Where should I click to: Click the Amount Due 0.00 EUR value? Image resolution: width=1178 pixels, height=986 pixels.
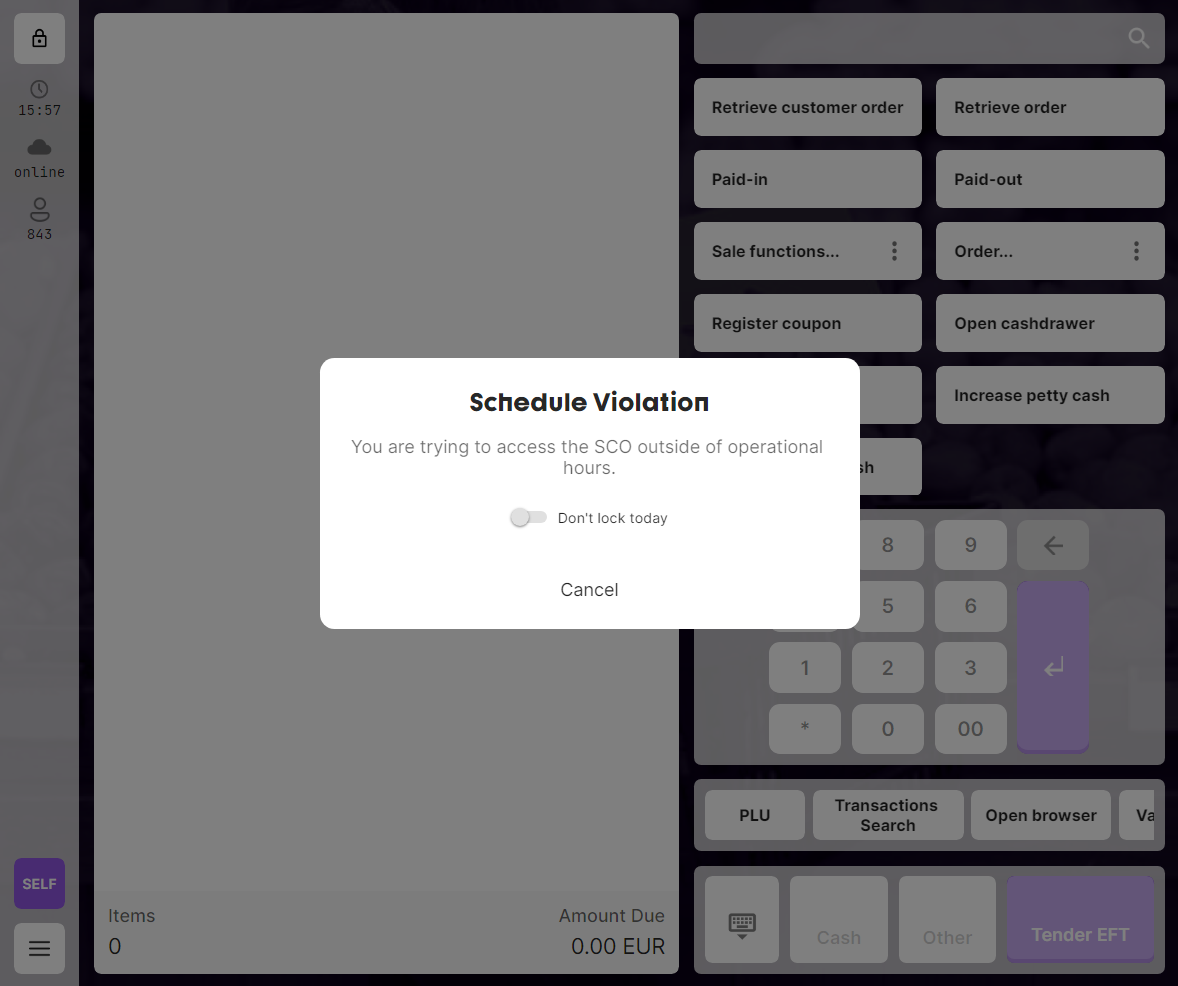click(x=618, y=946)
